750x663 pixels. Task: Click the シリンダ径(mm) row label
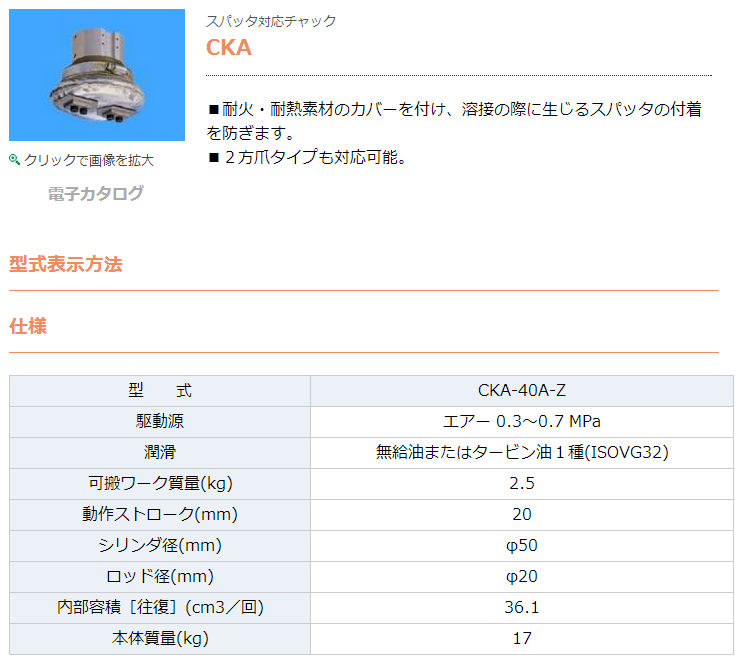(160, 545)
